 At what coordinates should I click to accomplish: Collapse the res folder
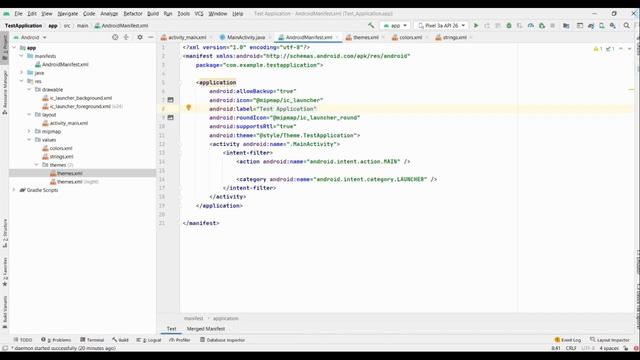pyautogui.click(x=22, y=81)
